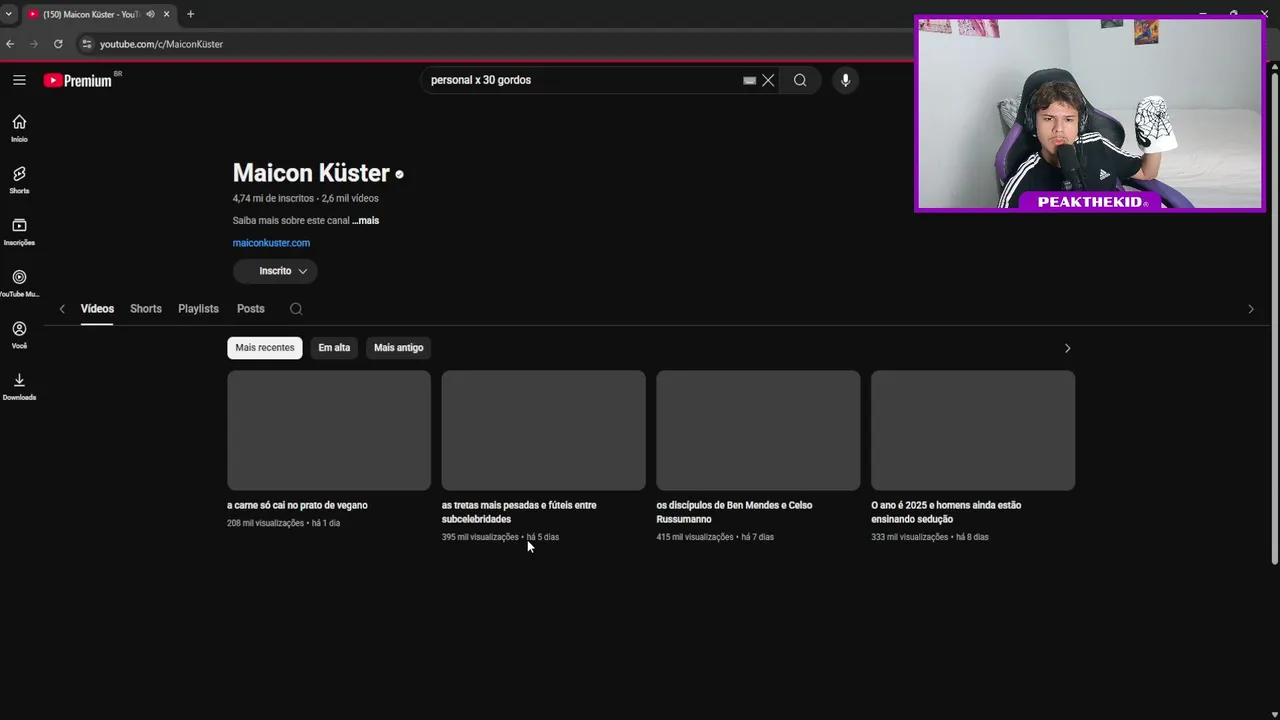This screenshot has width=1280, height=720.
Task: Select the Mais antigo filter chip
Action: (399, 348)
